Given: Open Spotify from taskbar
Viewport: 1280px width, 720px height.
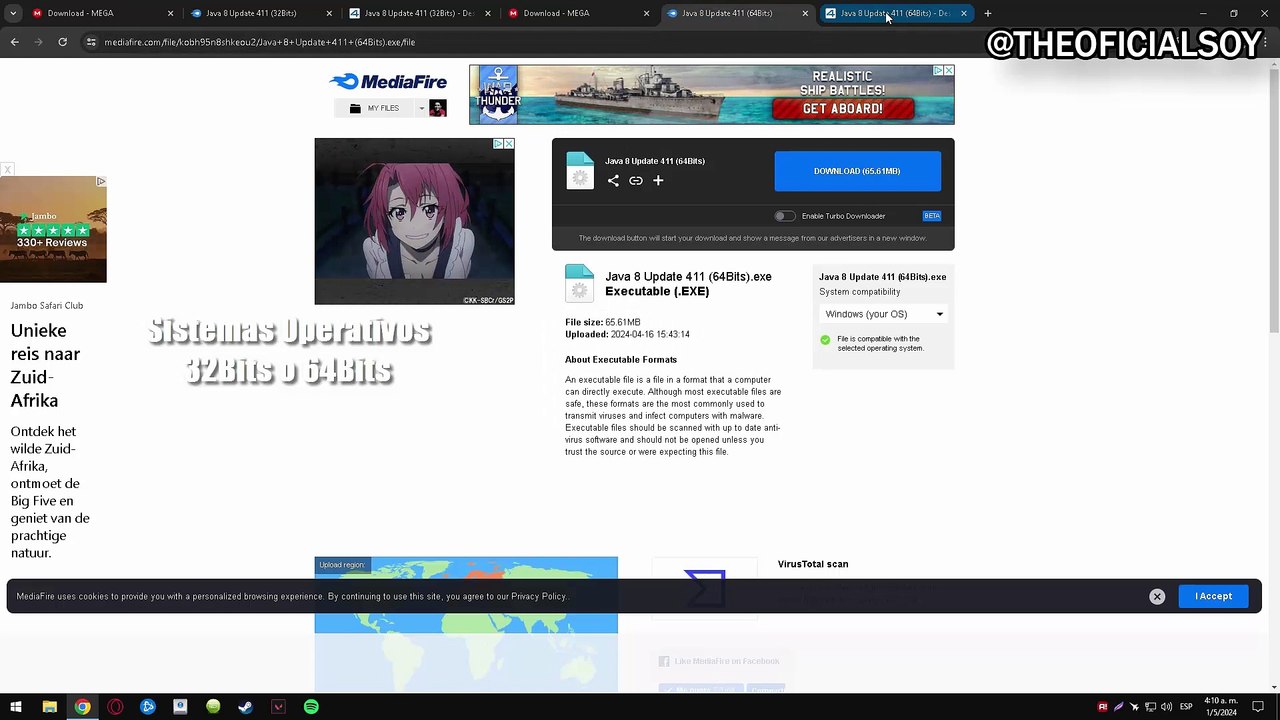Looking at the screenshot, I should [311, 707].
